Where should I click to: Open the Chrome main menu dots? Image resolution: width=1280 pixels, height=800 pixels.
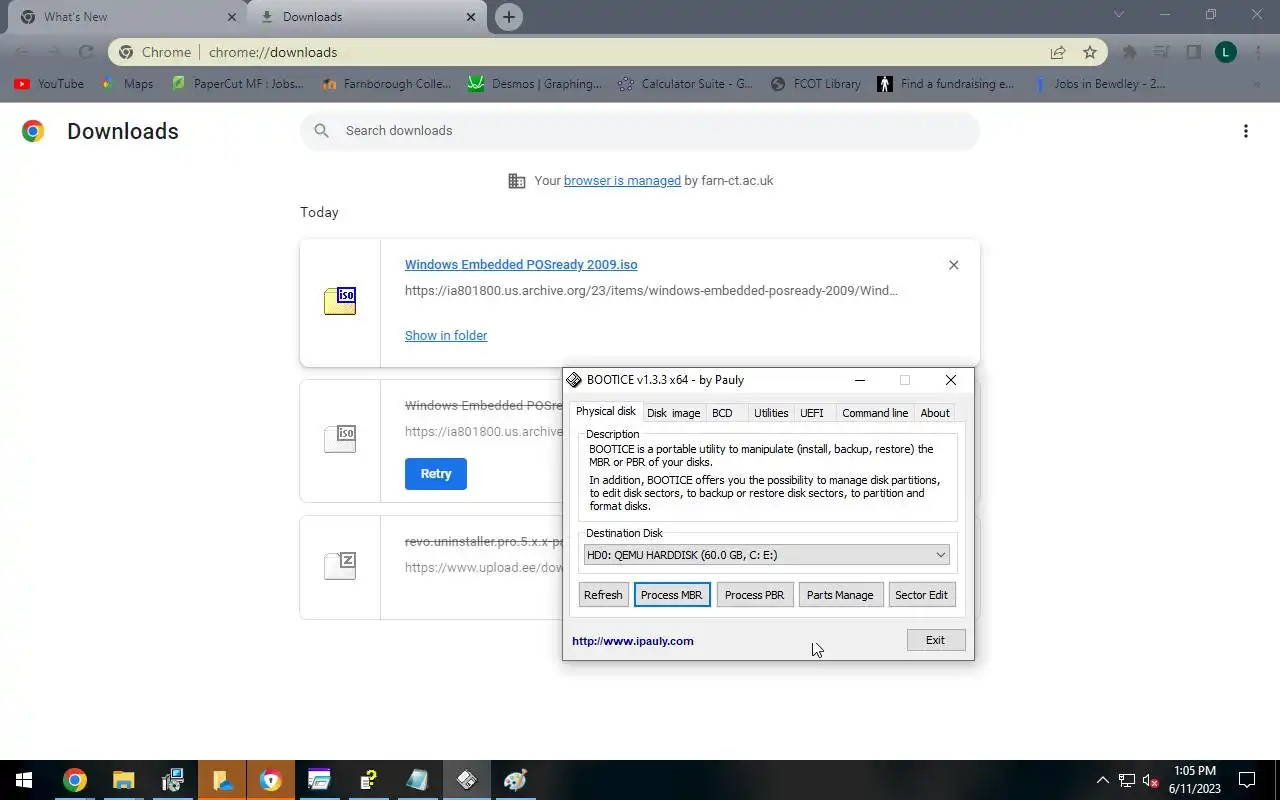pos(1257,52)
